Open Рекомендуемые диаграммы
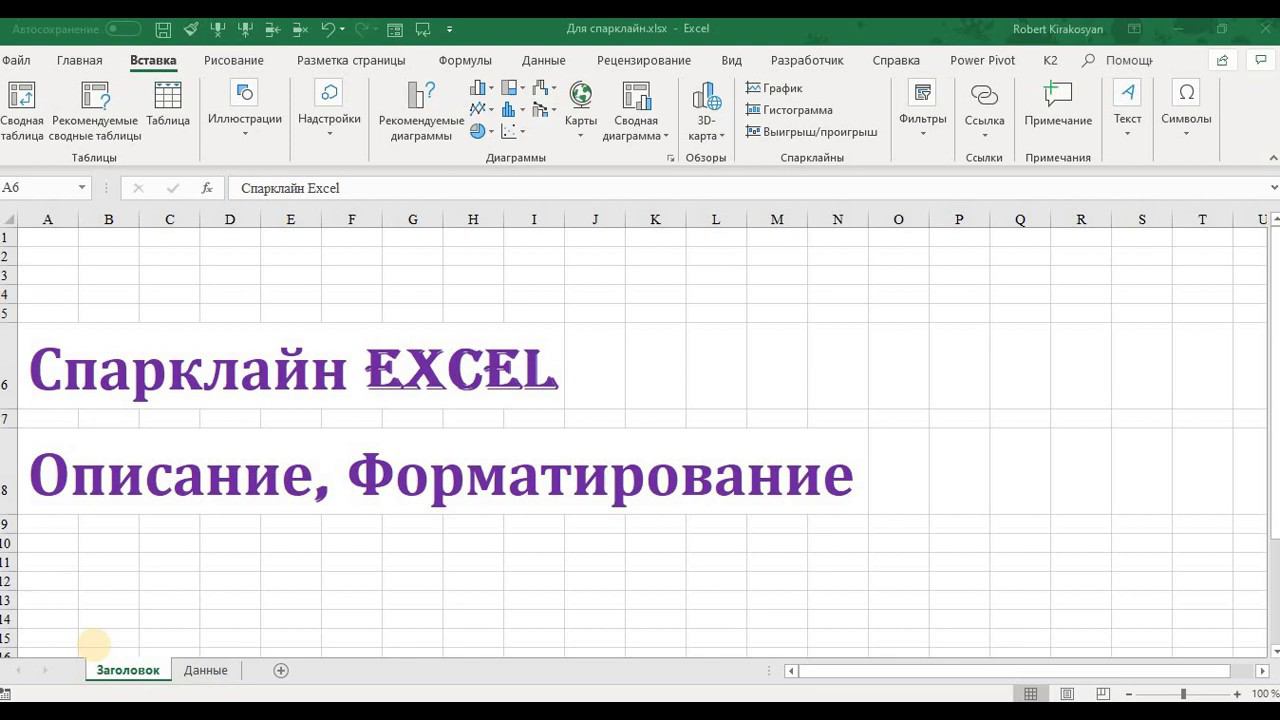This screenshot has width=1280, height=720. tap(421, 111)
